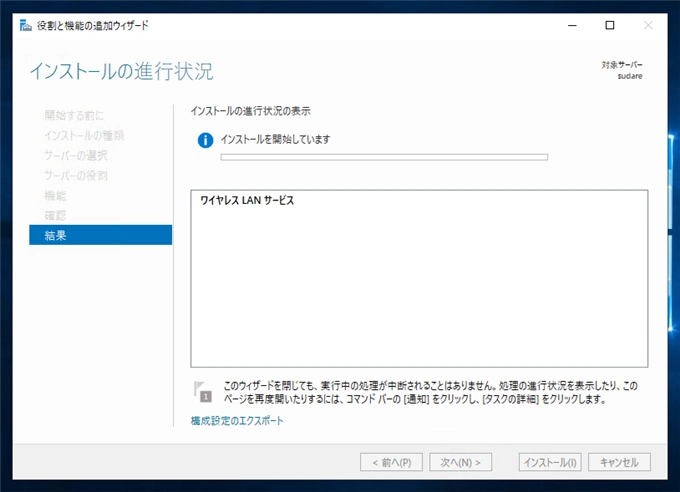Click the wizard app icon in title bar
680x492 pixels.
tap(26, 26)
